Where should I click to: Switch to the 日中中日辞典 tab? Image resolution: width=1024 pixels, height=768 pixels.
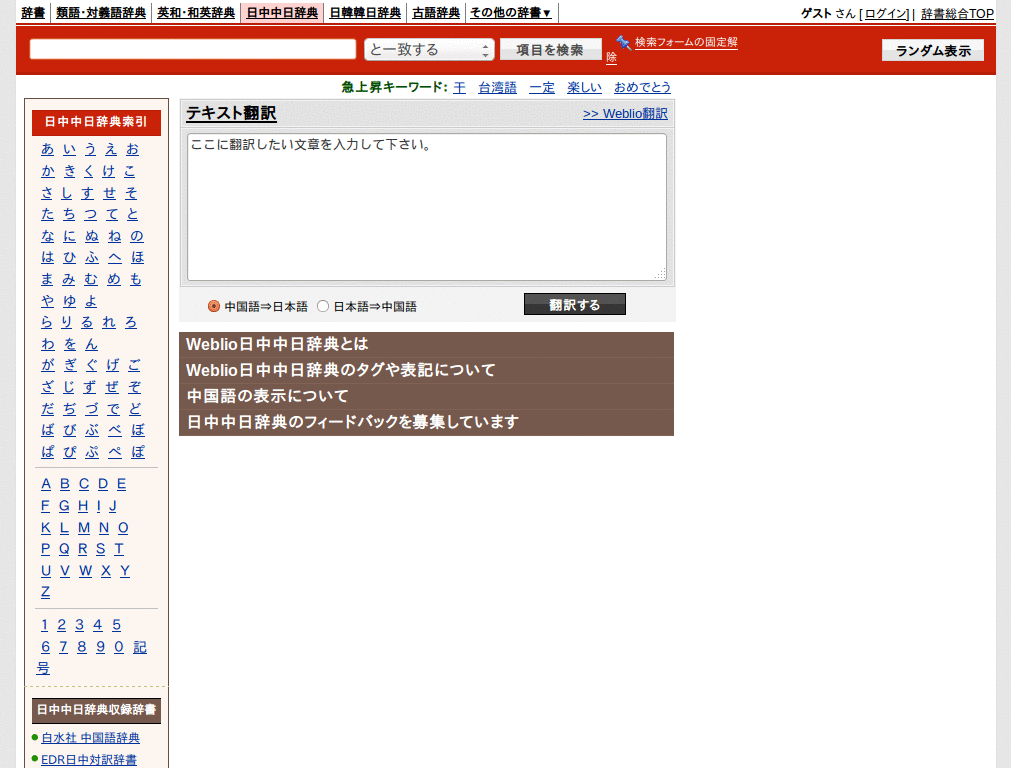282,13
